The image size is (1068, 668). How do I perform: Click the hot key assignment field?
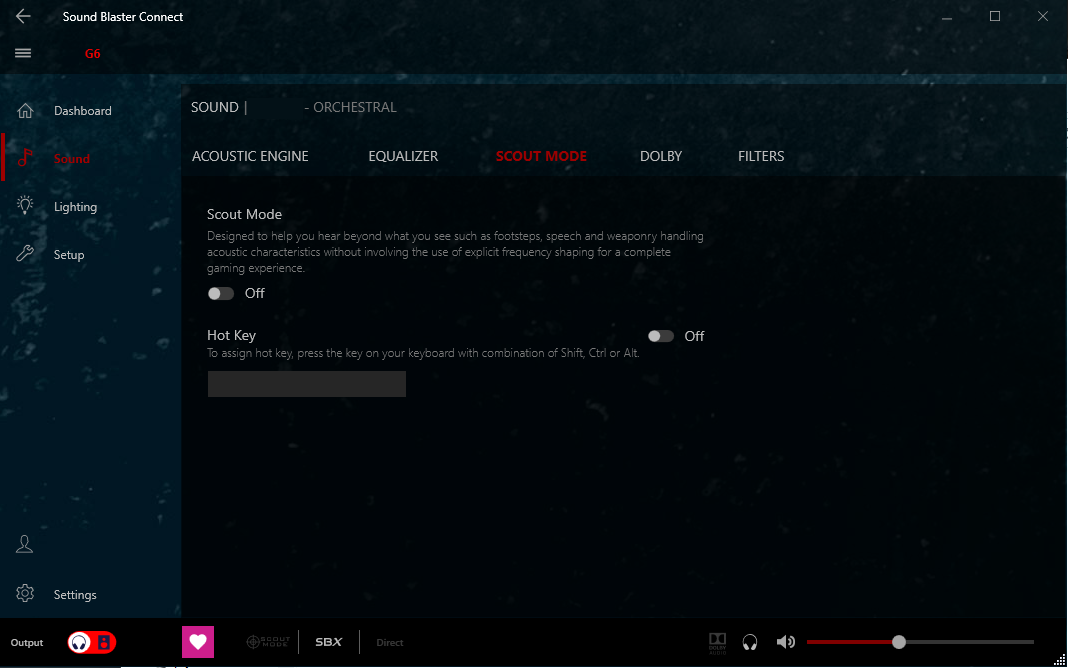(307, 384)
